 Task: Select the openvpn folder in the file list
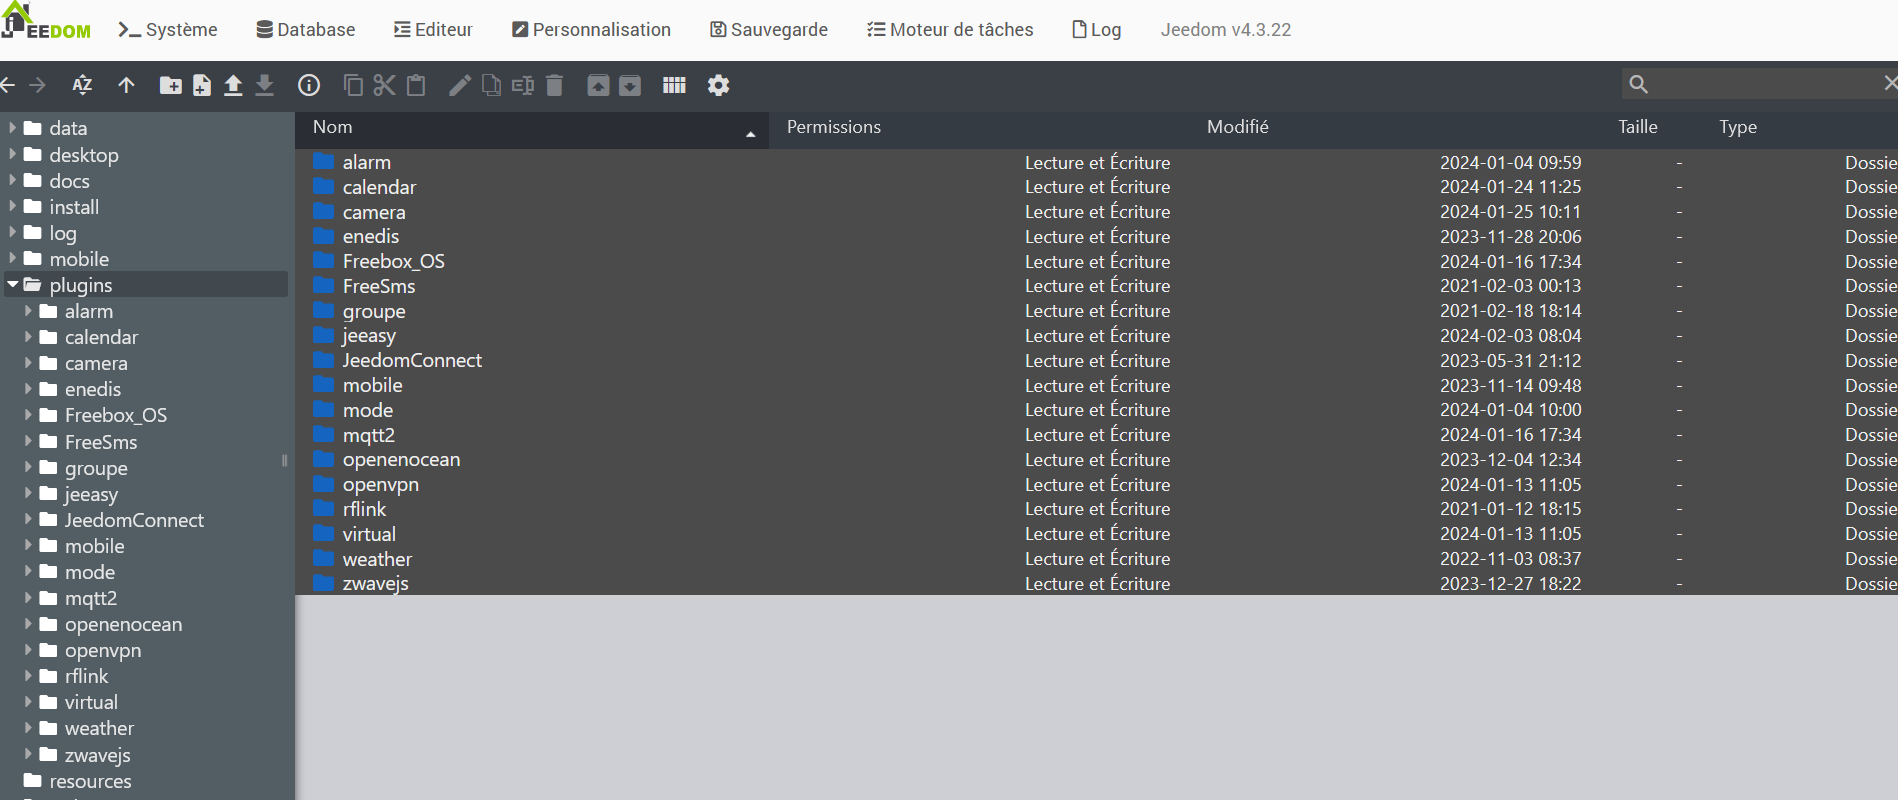click(x=381, y=485)
